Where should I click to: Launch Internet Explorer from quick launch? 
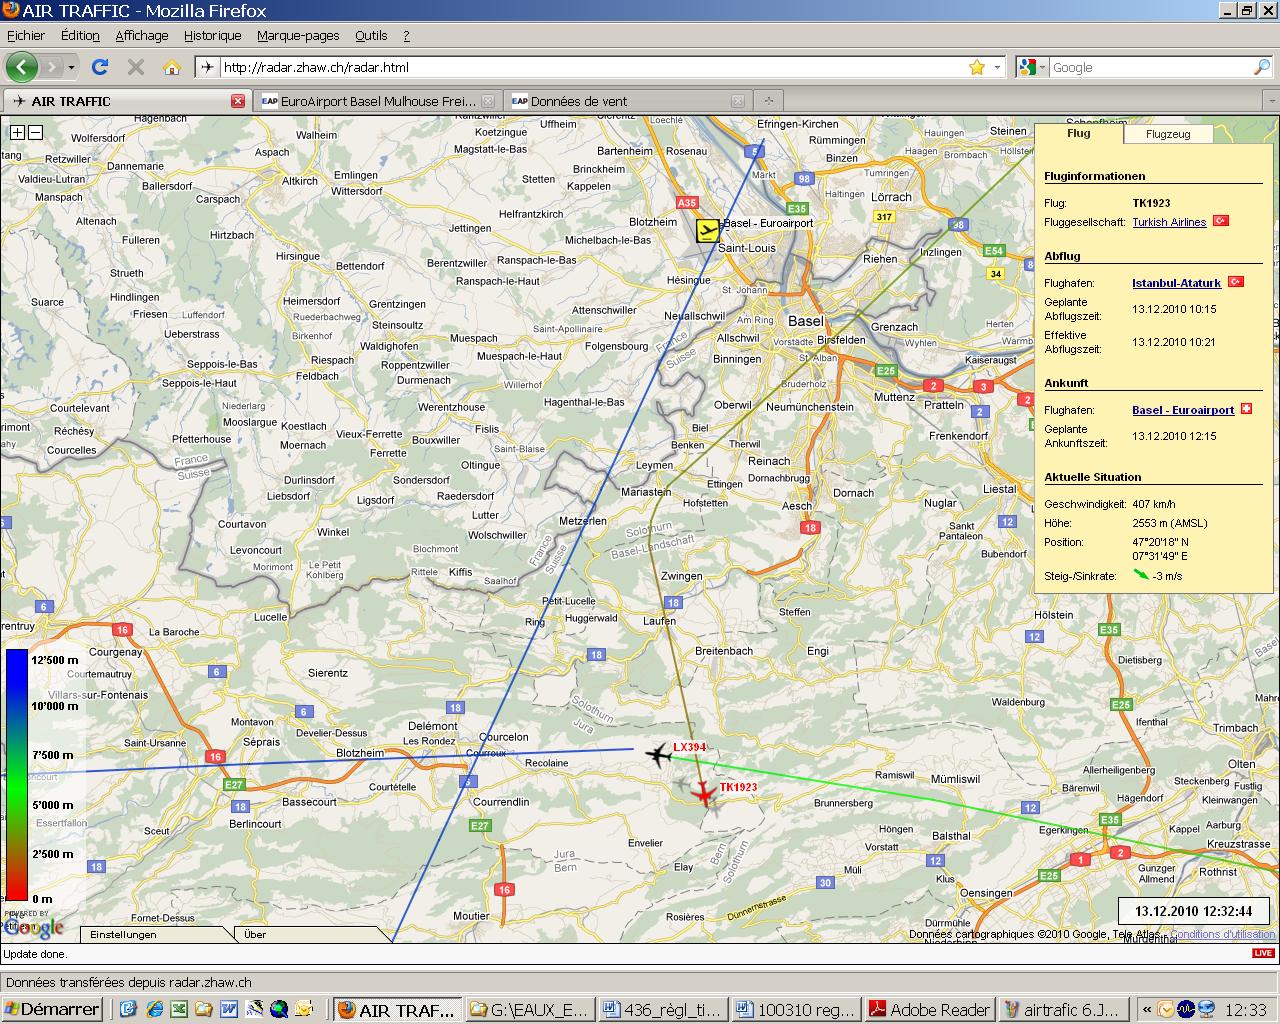[x=154, y=1009]
